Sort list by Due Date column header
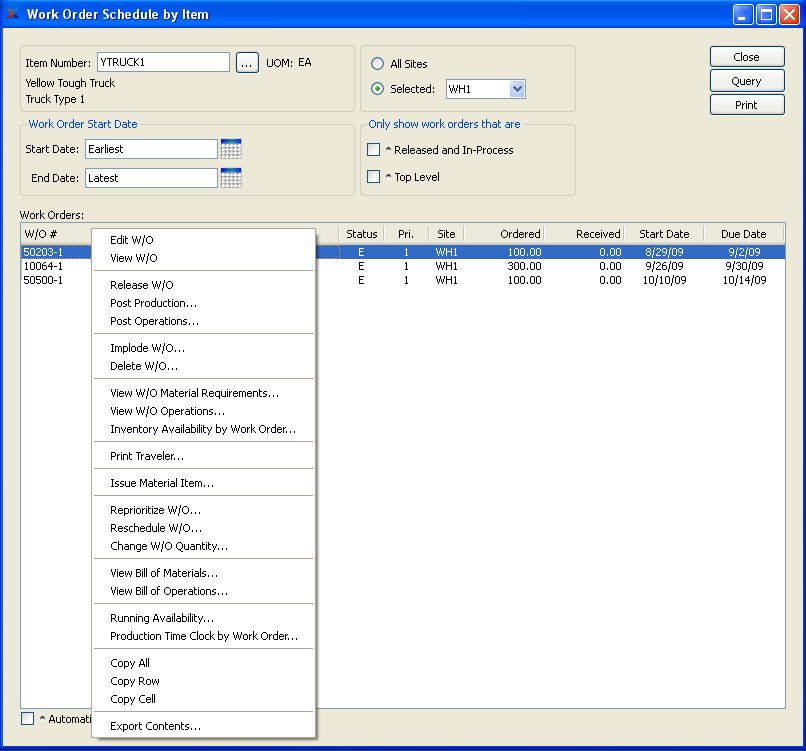The width and height of the screenshot is (806, 751). 743,234
